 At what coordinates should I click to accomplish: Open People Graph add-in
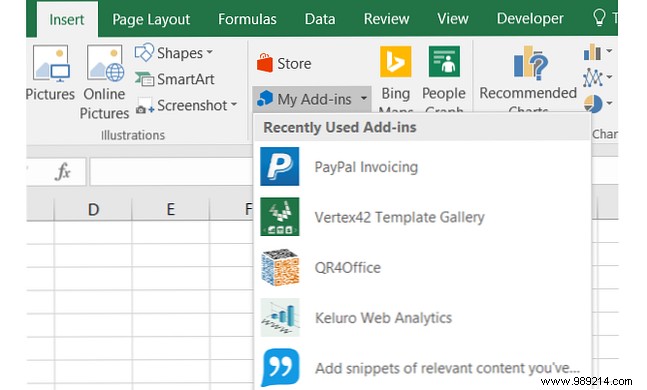[444, 78]
